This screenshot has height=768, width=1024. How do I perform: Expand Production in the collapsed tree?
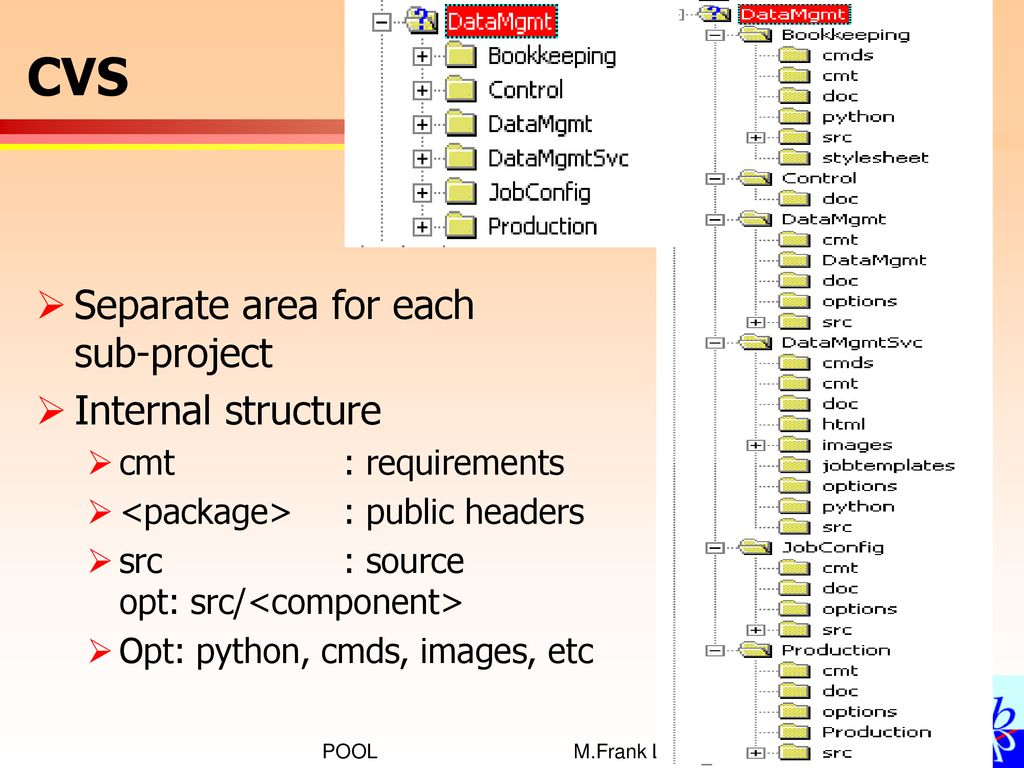(422, 227)
